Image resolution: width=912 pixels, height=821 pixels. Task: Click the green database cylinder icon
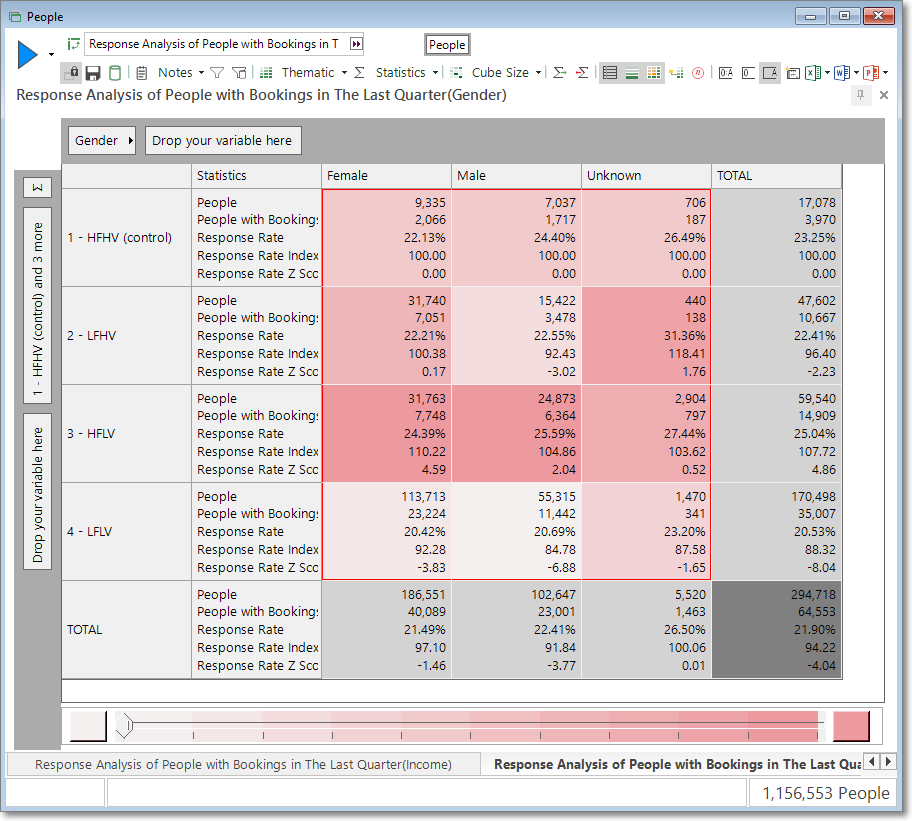coord(115,73)
